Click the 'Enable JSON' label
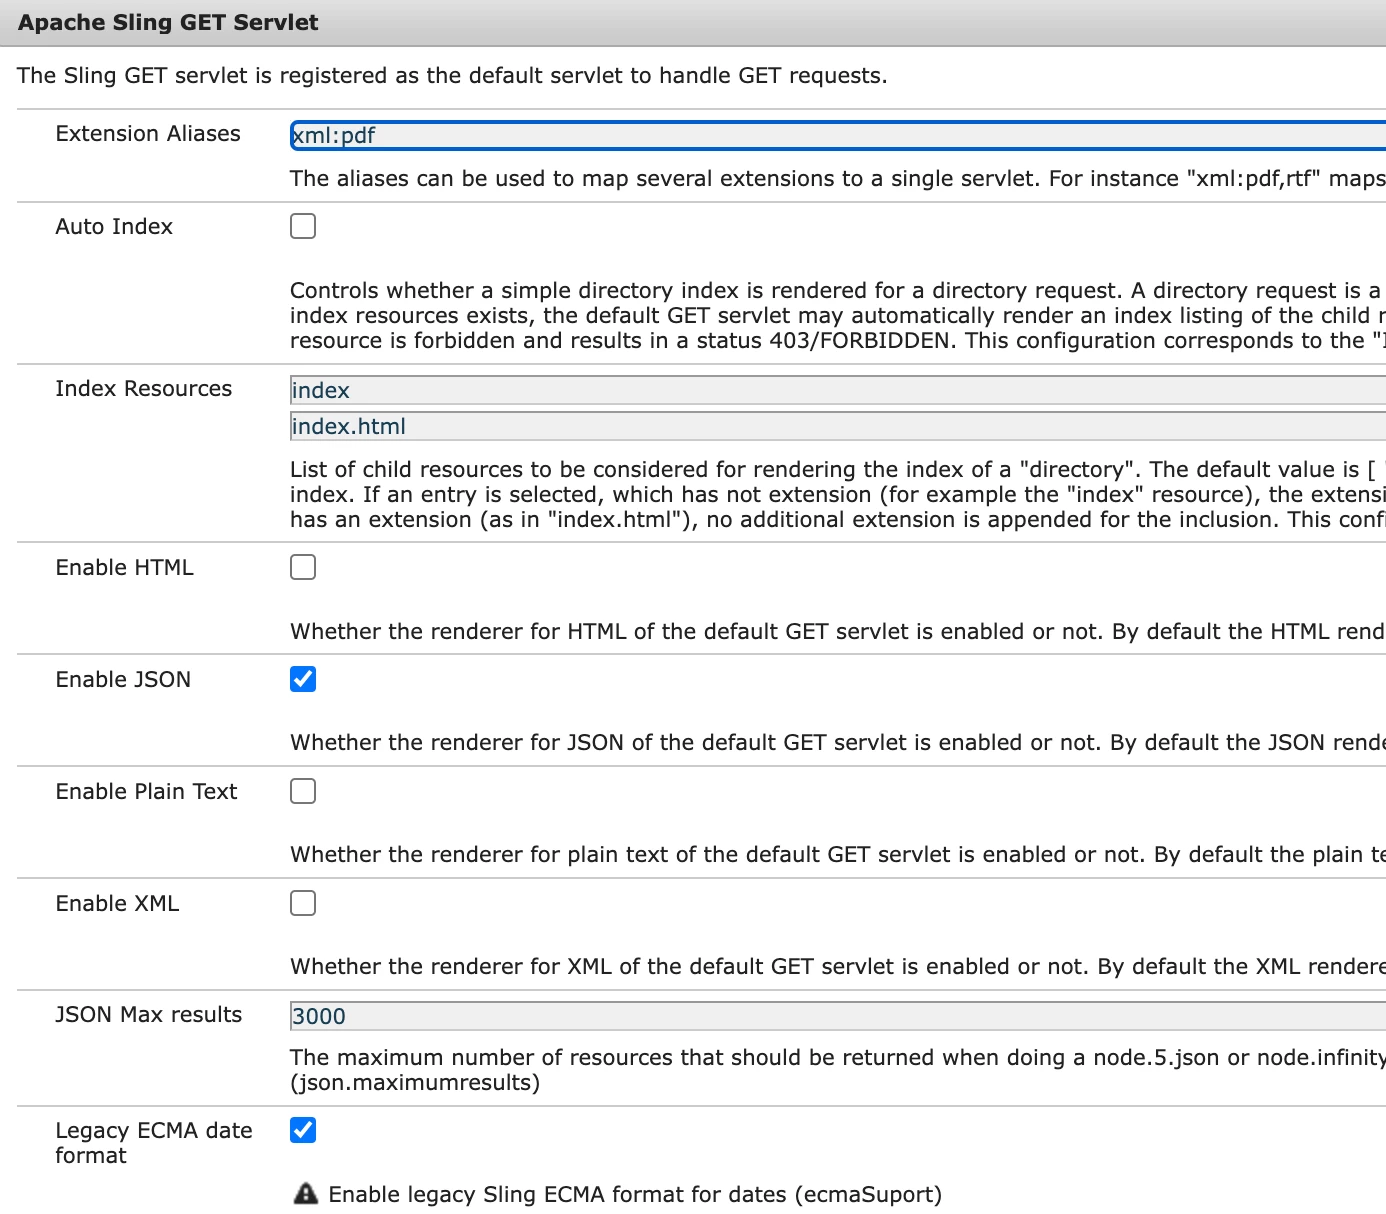The height and width of the screenshot is (1214, 1386). click(123, 680)
